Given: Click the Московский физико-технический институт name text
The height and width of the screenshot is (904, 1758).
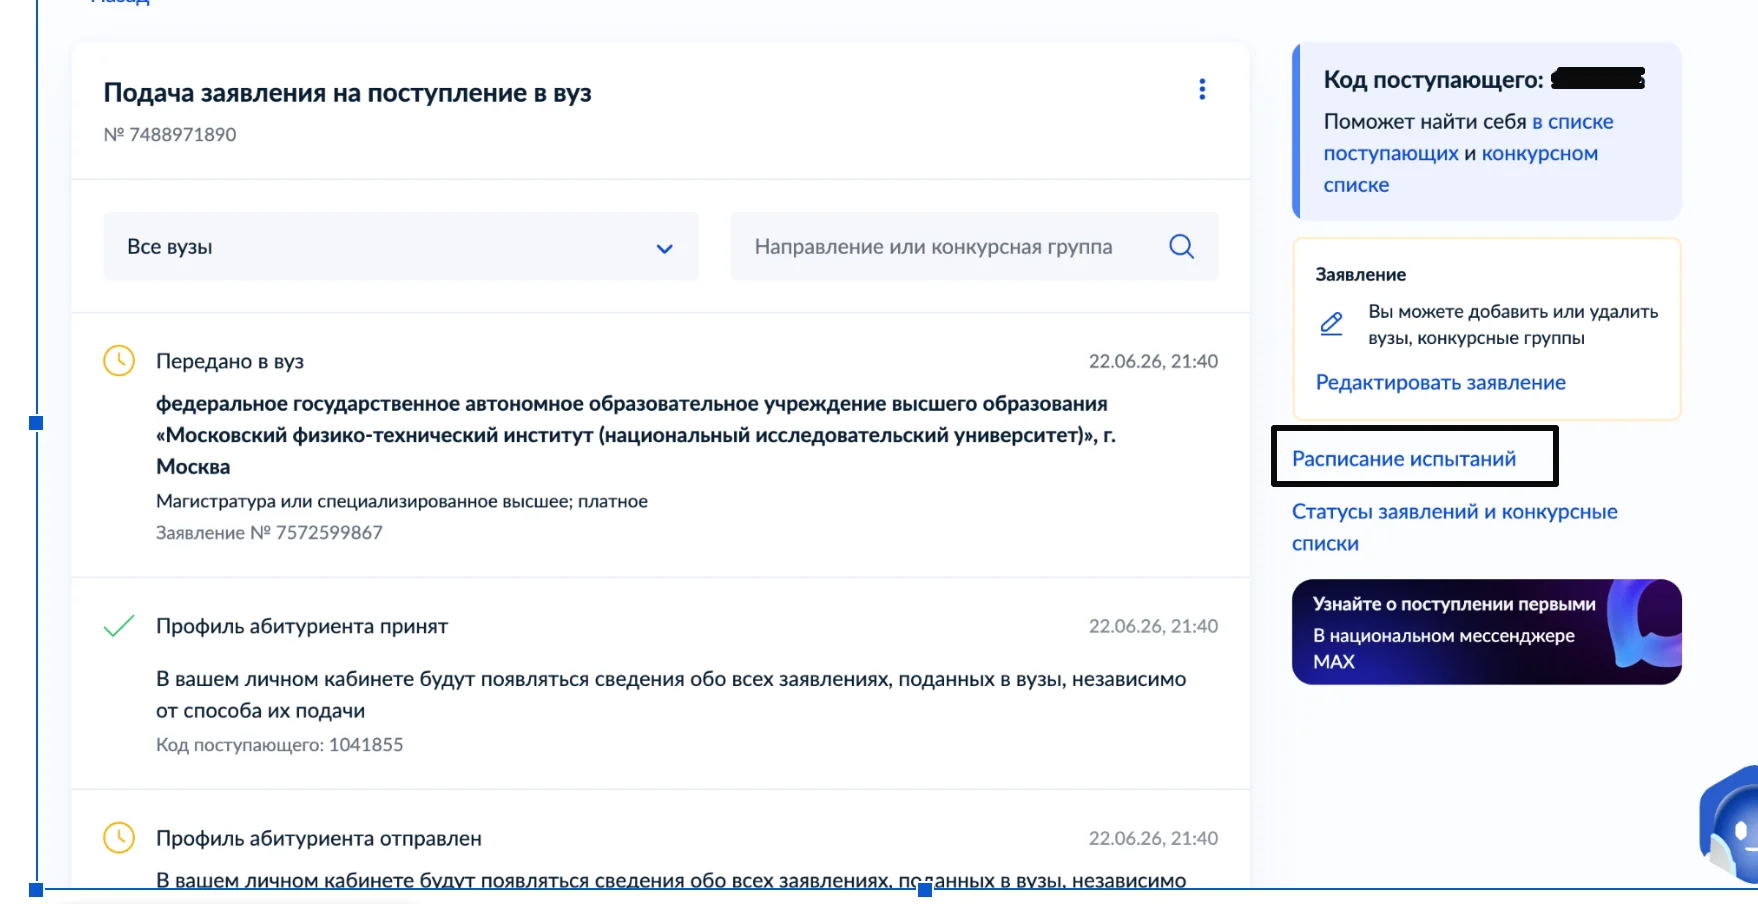Looking at the screenshot, I should click(636, 435).
